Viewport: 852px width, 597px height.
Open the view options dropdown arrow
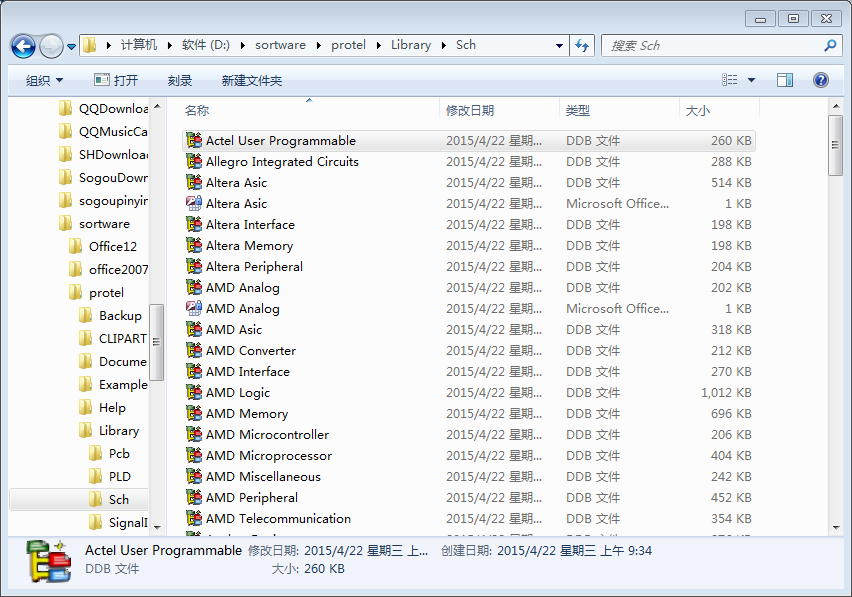[x=751, y=80]
